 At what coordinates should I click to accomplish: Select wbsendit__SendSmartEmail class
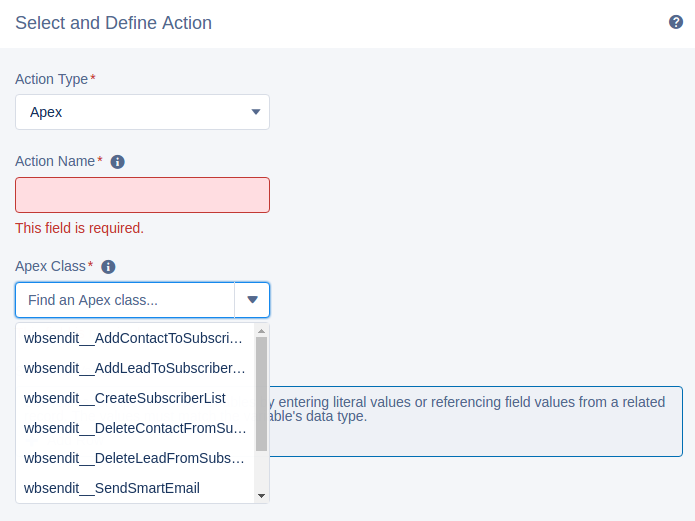pyautogui.click(x=112, y=488)
